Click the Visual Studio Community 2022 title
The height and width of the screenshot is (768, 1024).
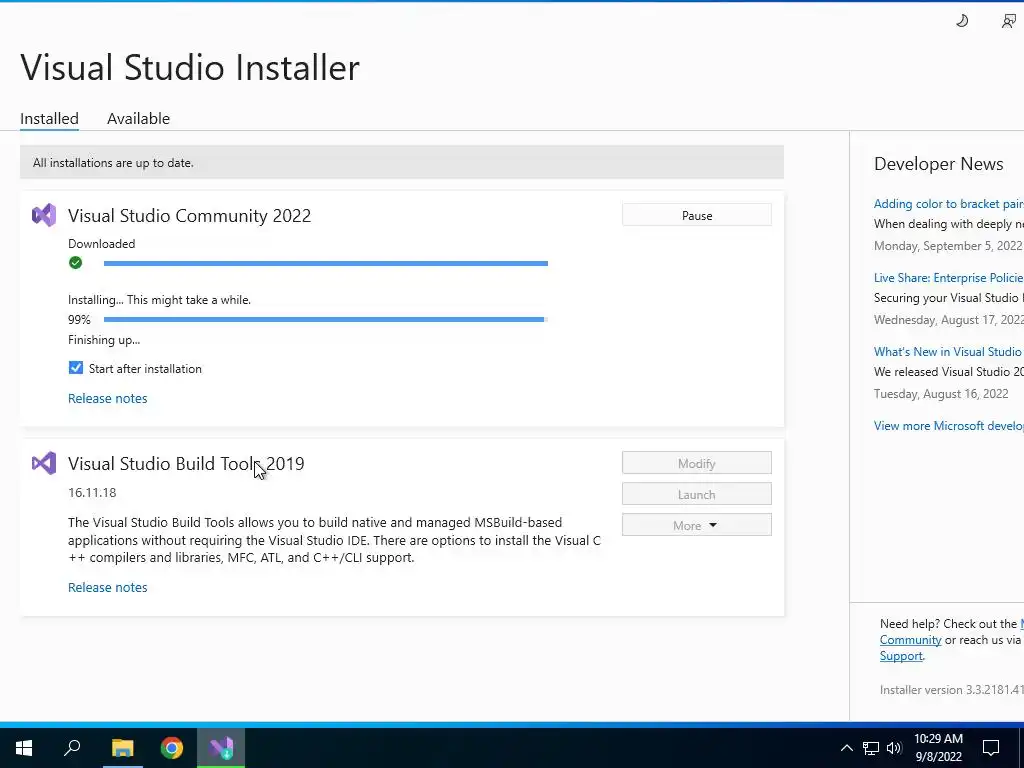coord(189,216)
